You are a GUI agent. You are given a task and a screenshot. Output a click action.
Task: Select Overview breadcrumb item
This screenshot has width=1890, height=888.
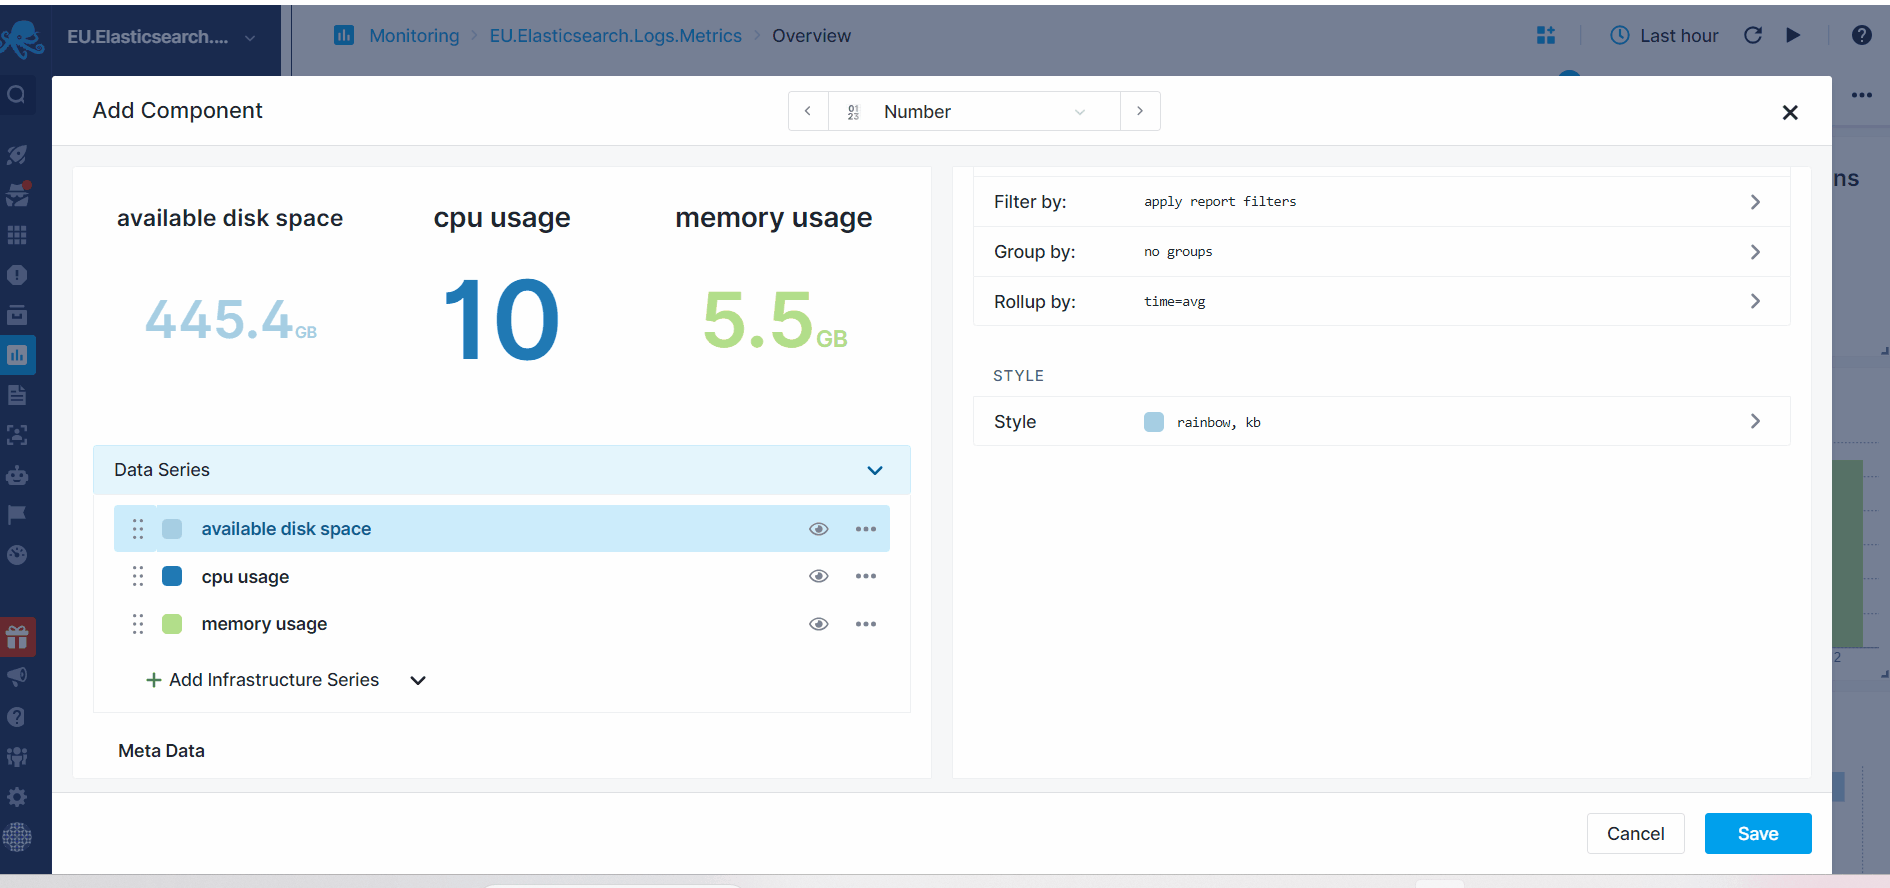pyautogui.click(x=811, y=36)
